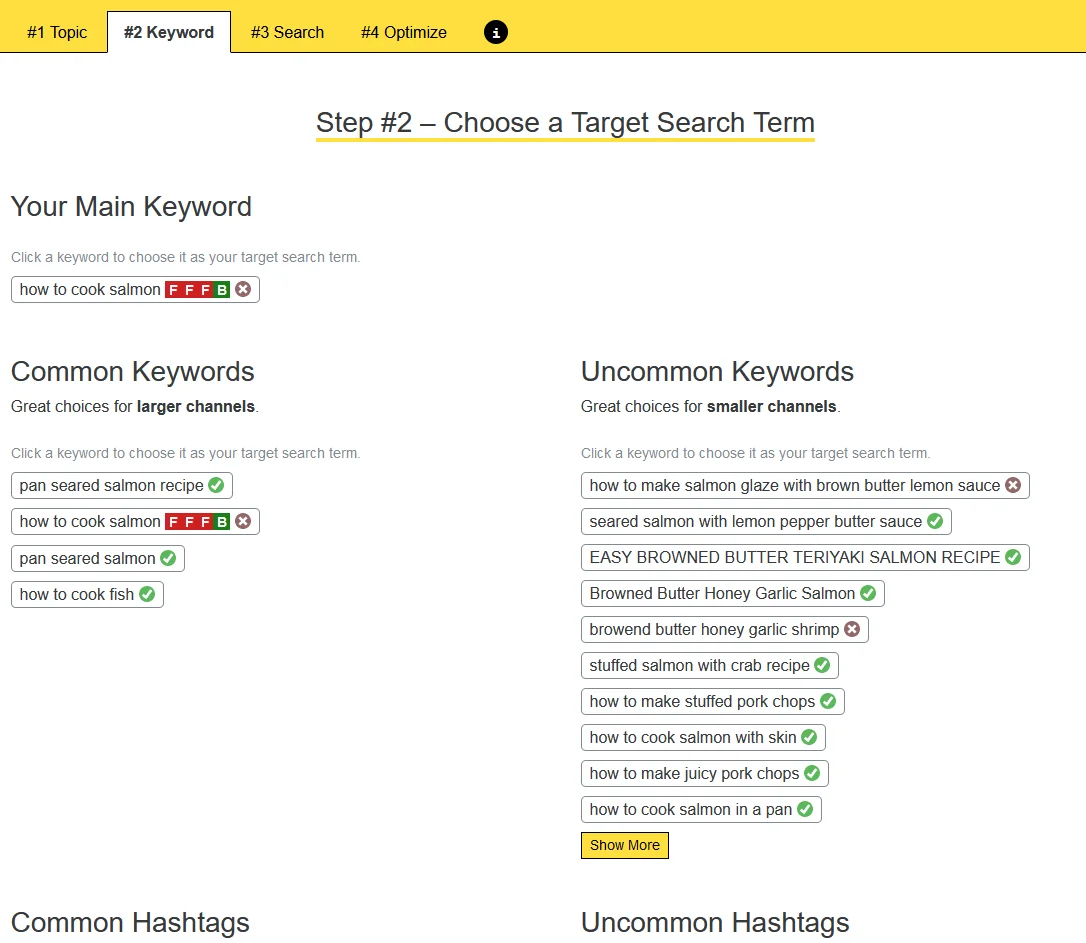Image resolution: width=1086 pixels, height=943 pixels.
Task: Click check icon on 'how to make juicy pork chops'
Action: coord(812,774)
